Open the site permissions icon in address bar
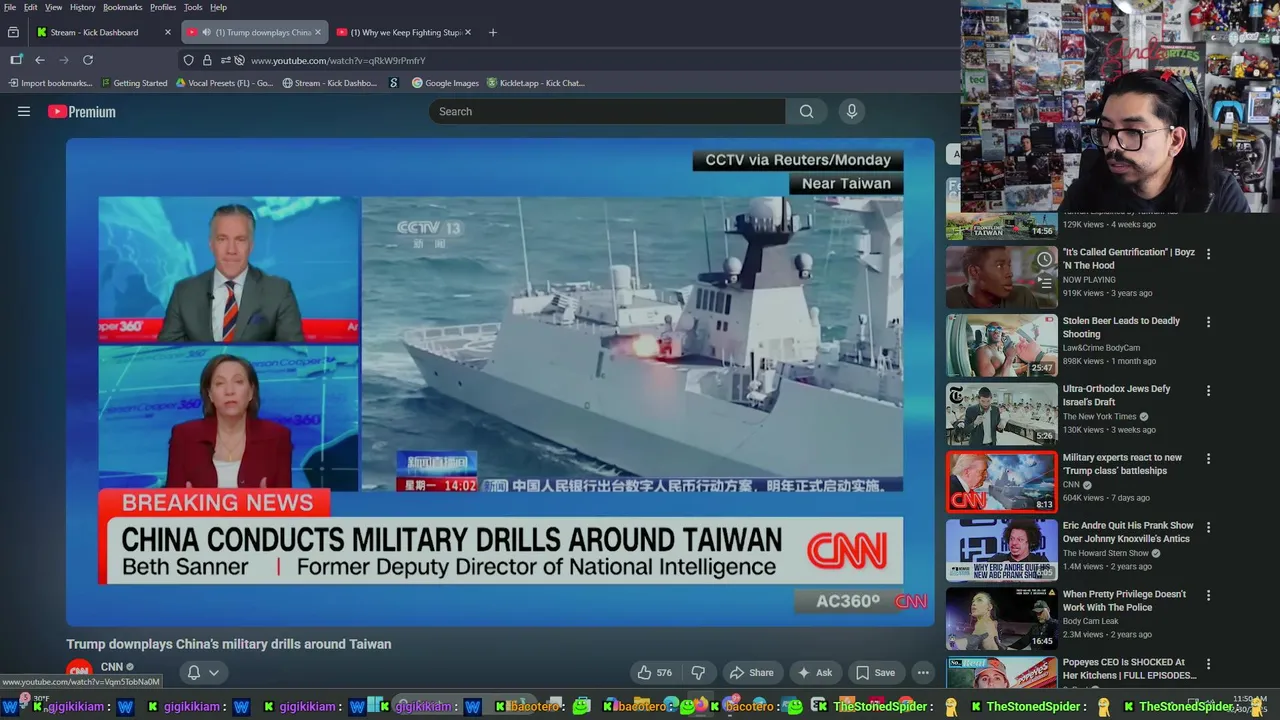The width and height of the screenshot is (1280, 720). pyautogui.click(x=224, y=60)
